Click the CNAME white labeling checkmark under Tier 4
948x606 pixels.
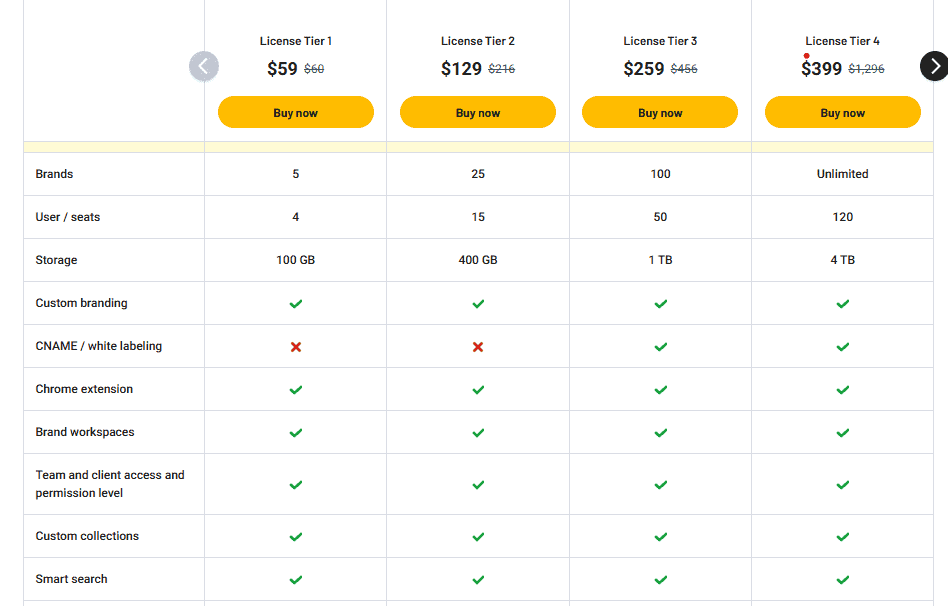click(842, 346)
